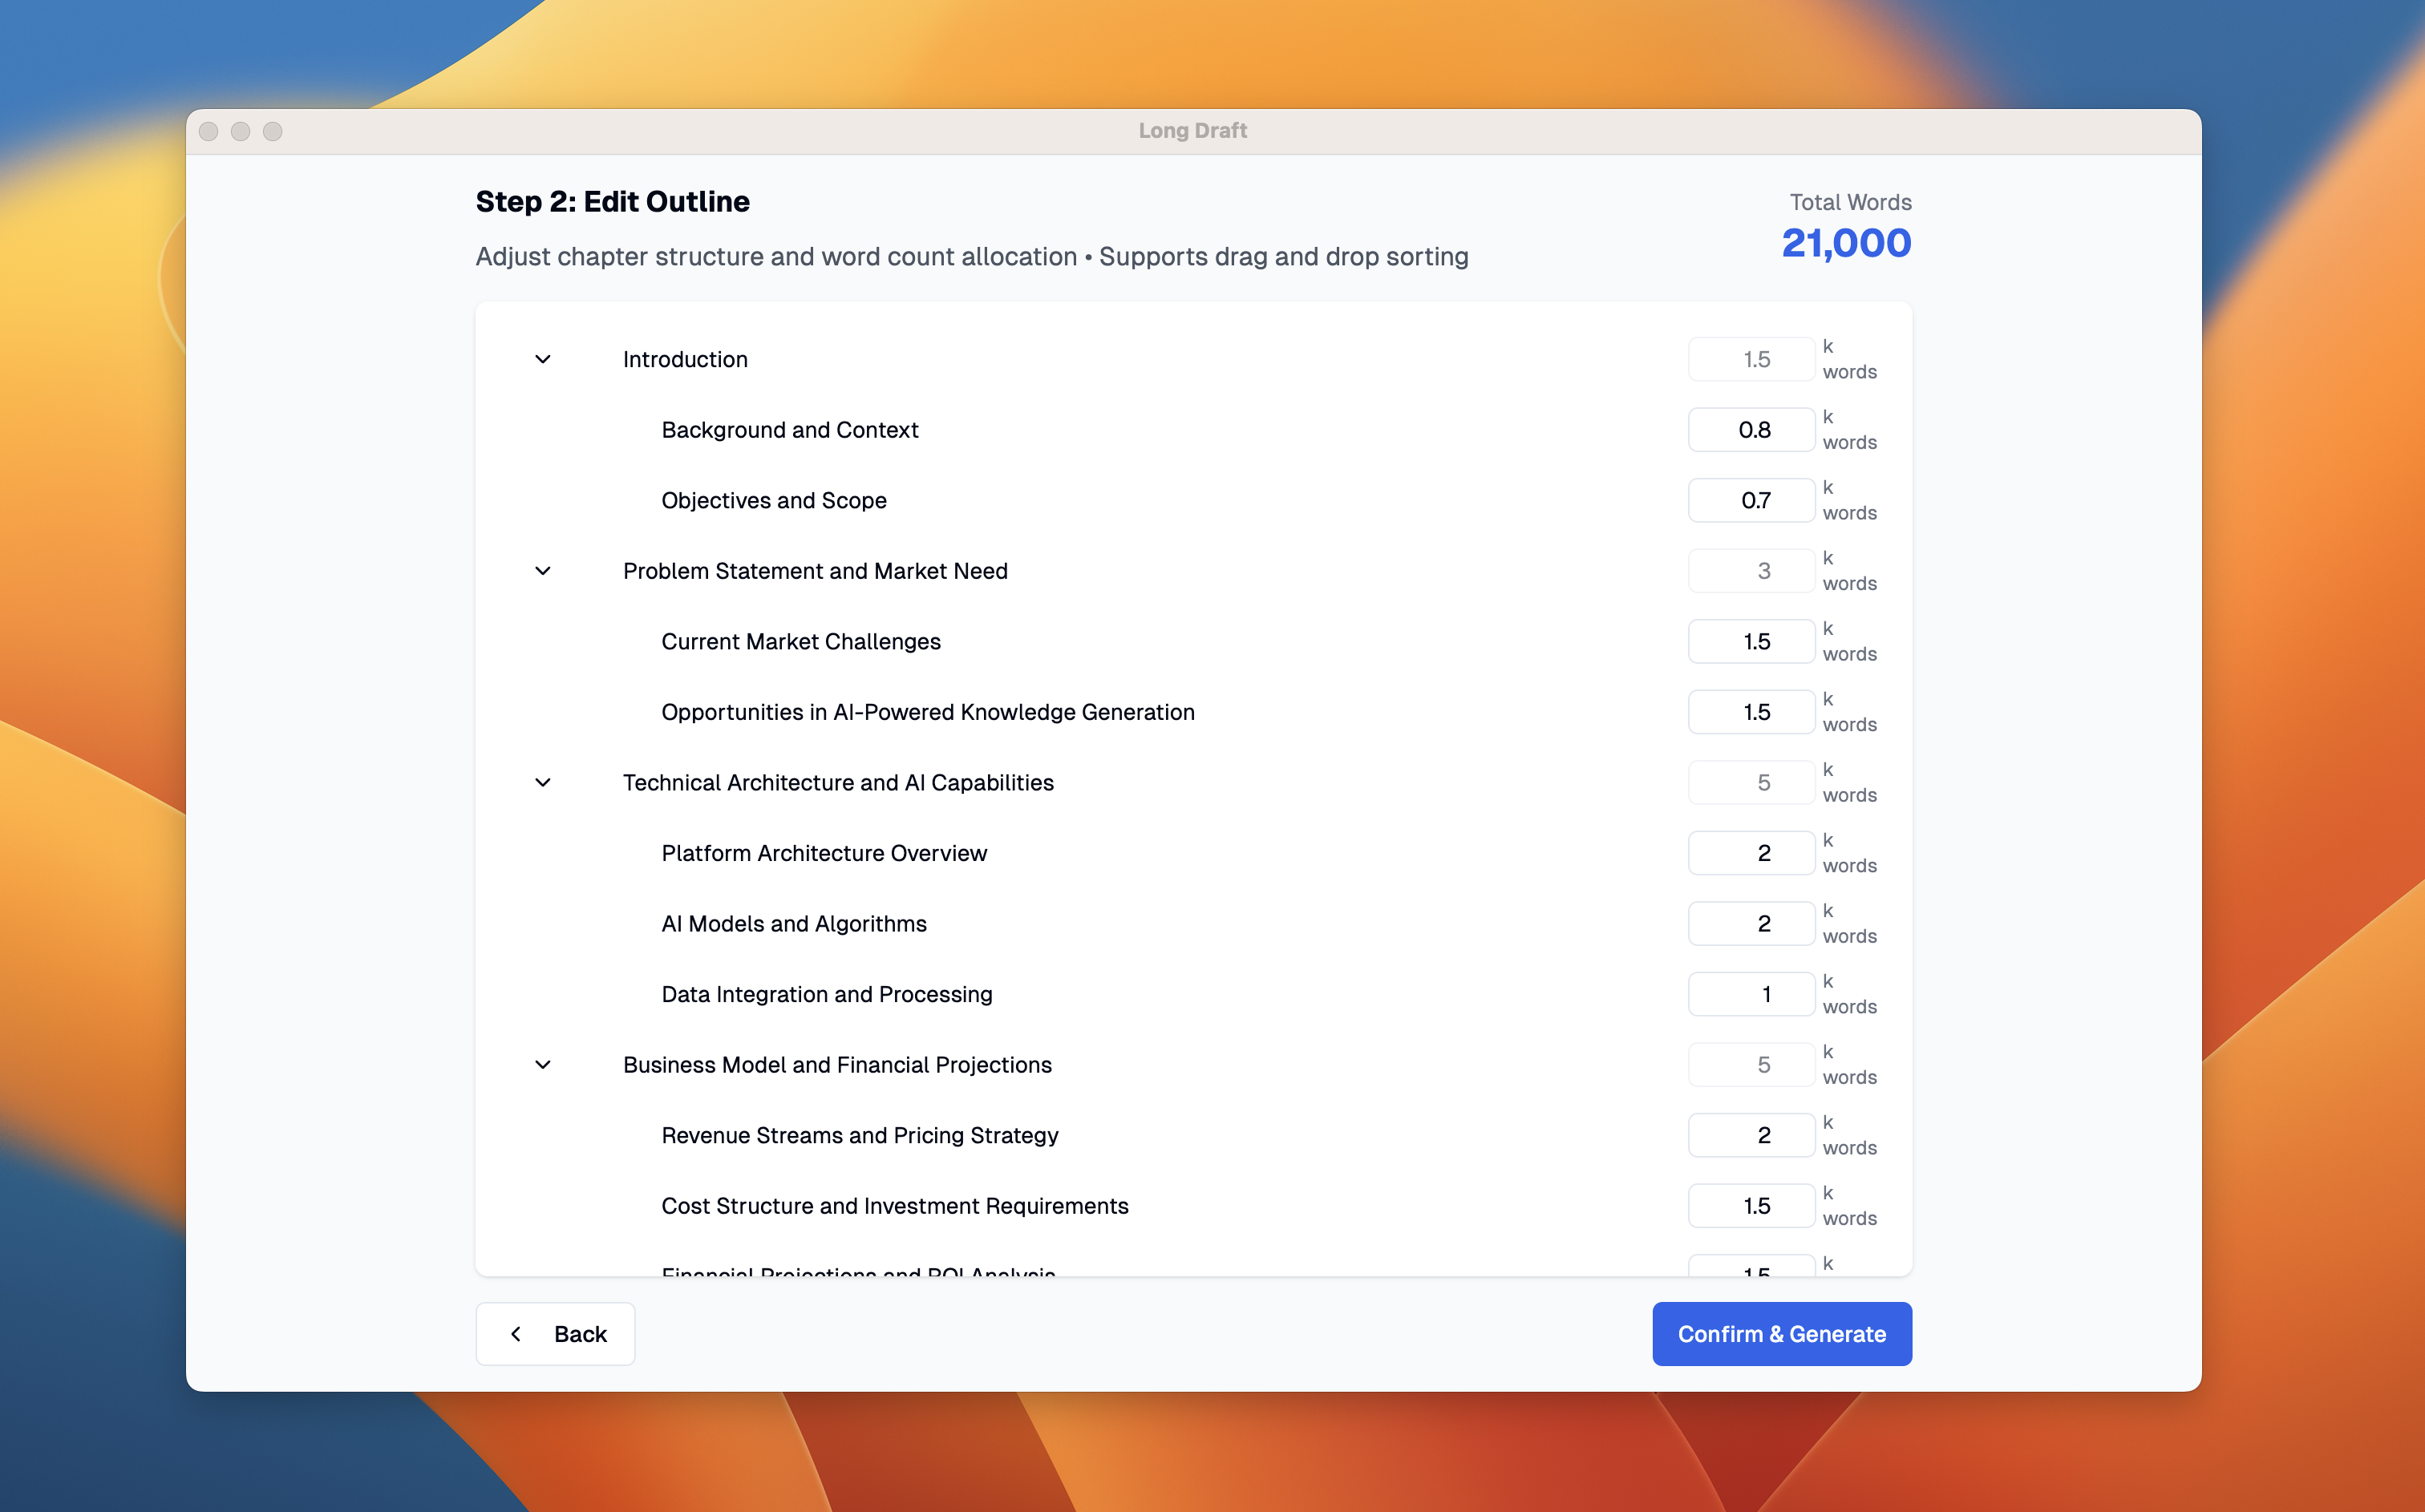Click the Data Integration and Processing word count

(1751, 993)
